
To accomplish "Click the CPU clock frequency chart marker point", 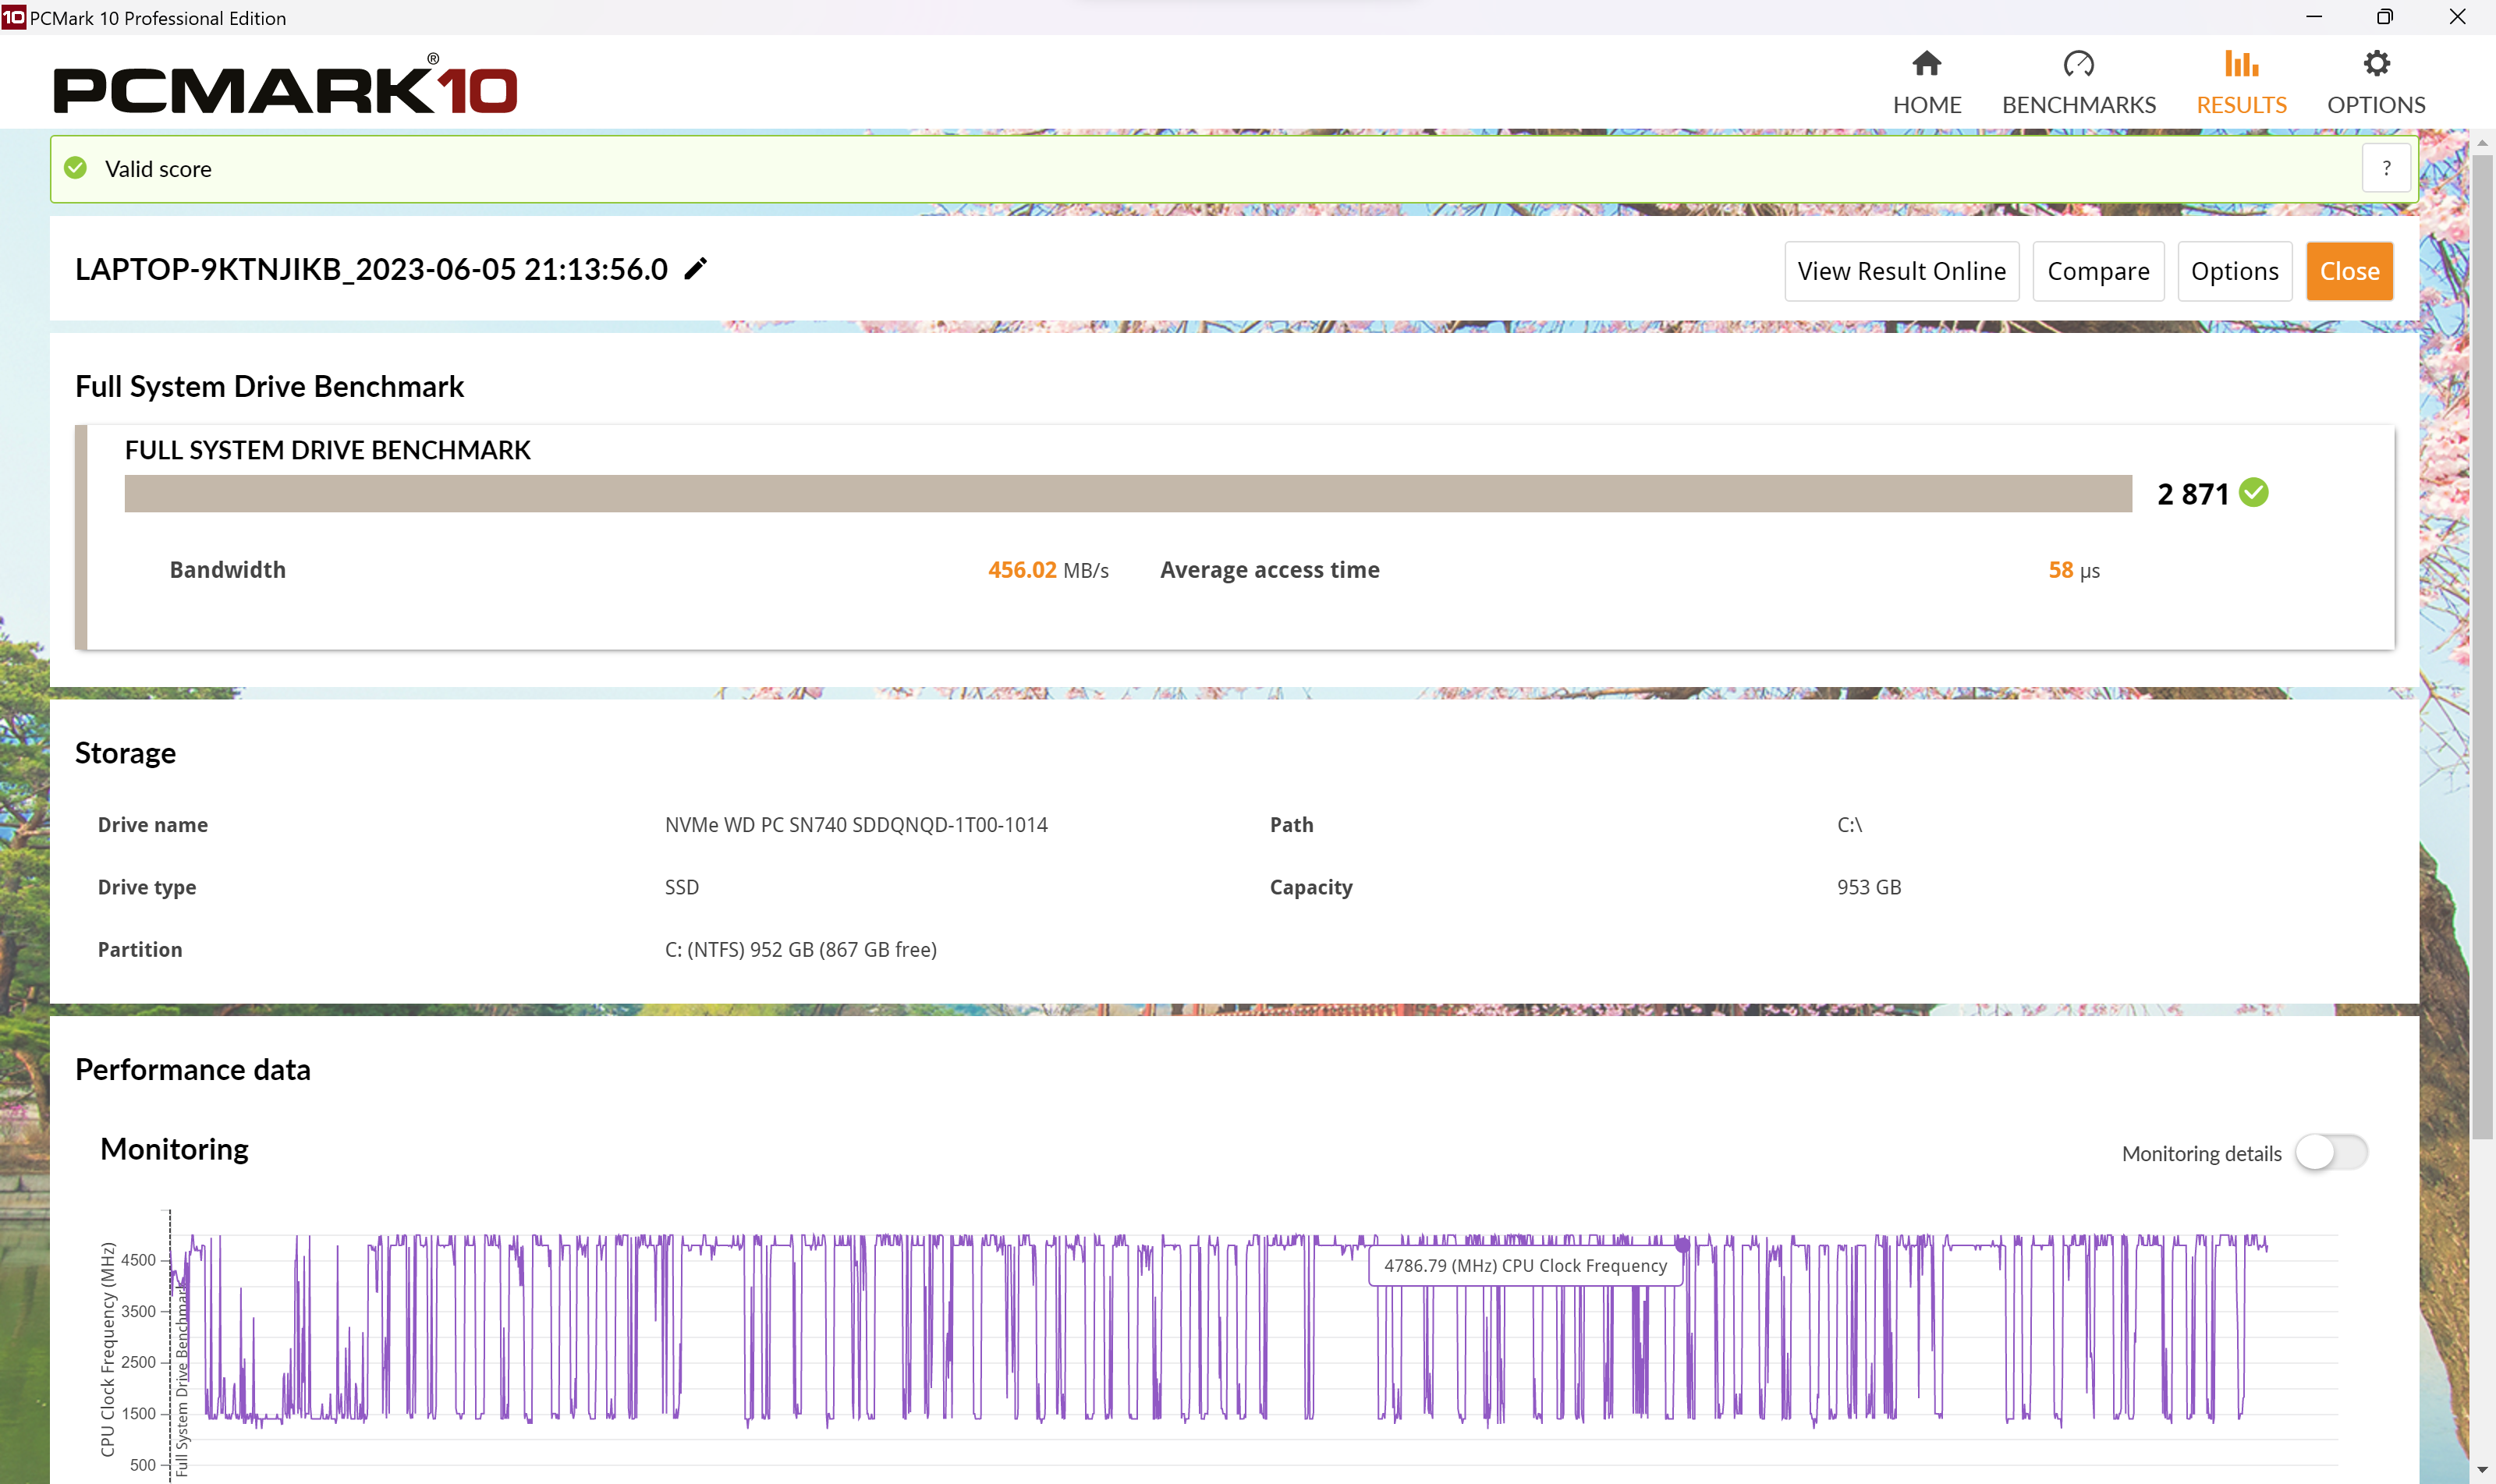I will (x=1682, y=1246).
